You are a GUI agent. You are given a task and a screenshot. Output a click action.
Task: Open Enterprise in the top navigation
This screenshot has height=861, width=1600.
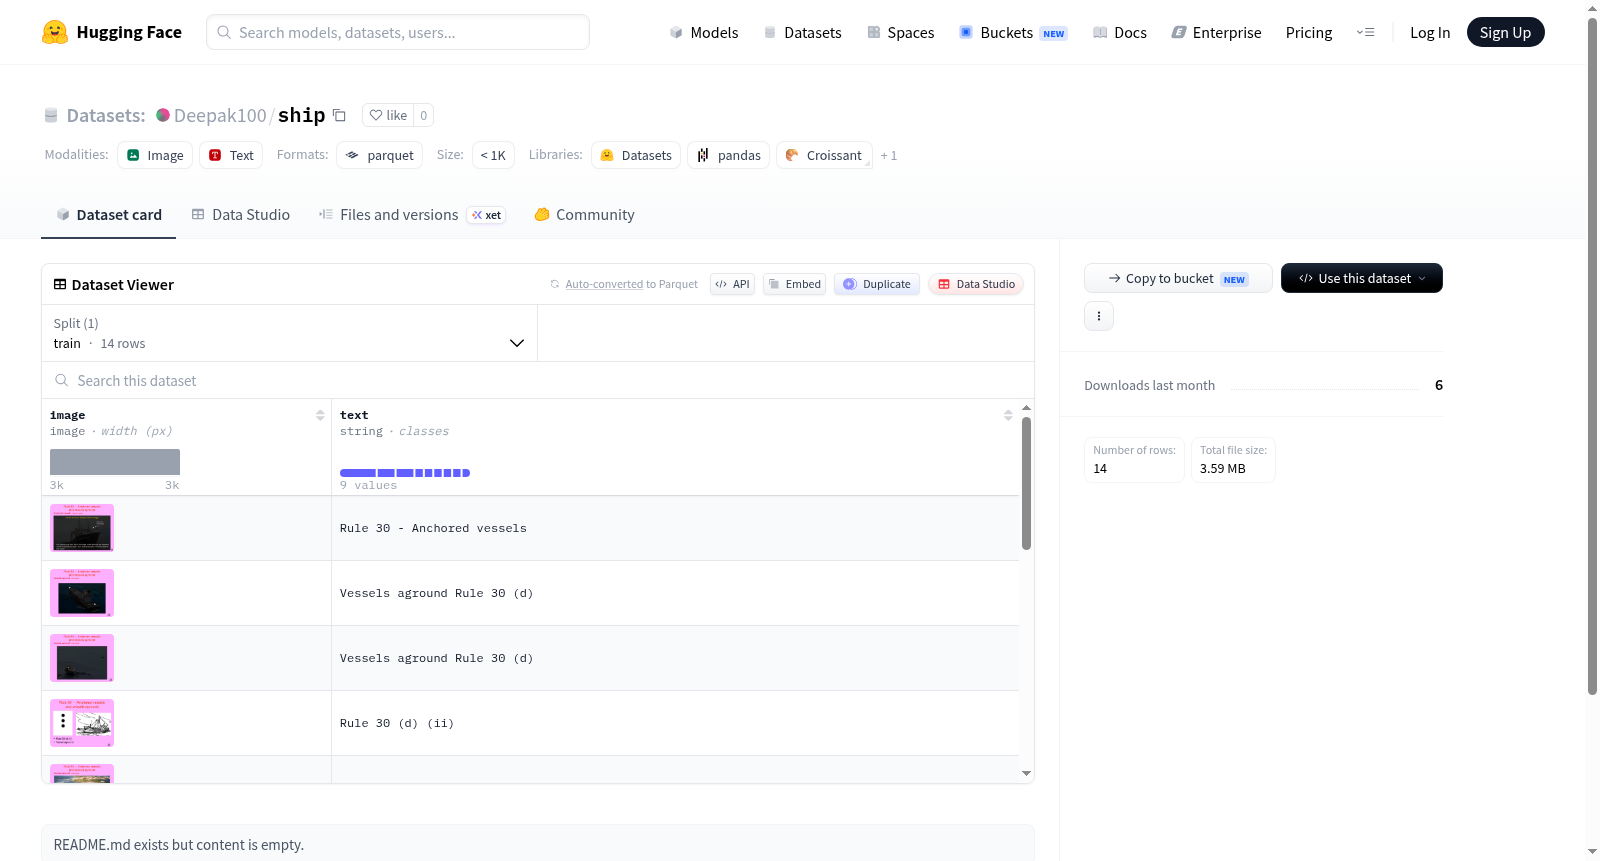1216,32
